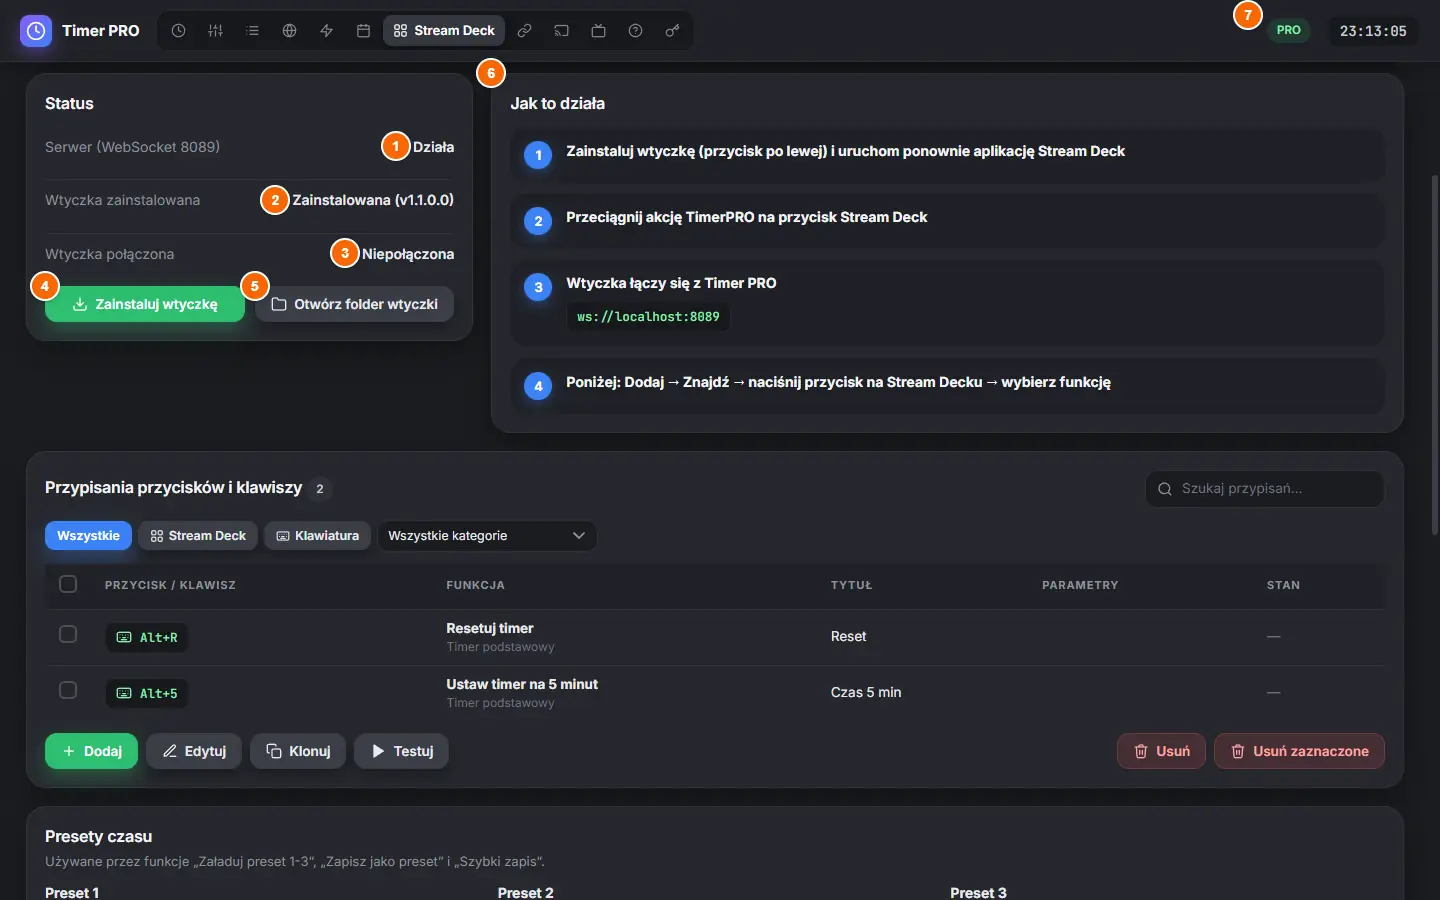Click the Usuń zaznaczone button
The width and height of the screenshot is (1440, 900).
(1299, 751)
